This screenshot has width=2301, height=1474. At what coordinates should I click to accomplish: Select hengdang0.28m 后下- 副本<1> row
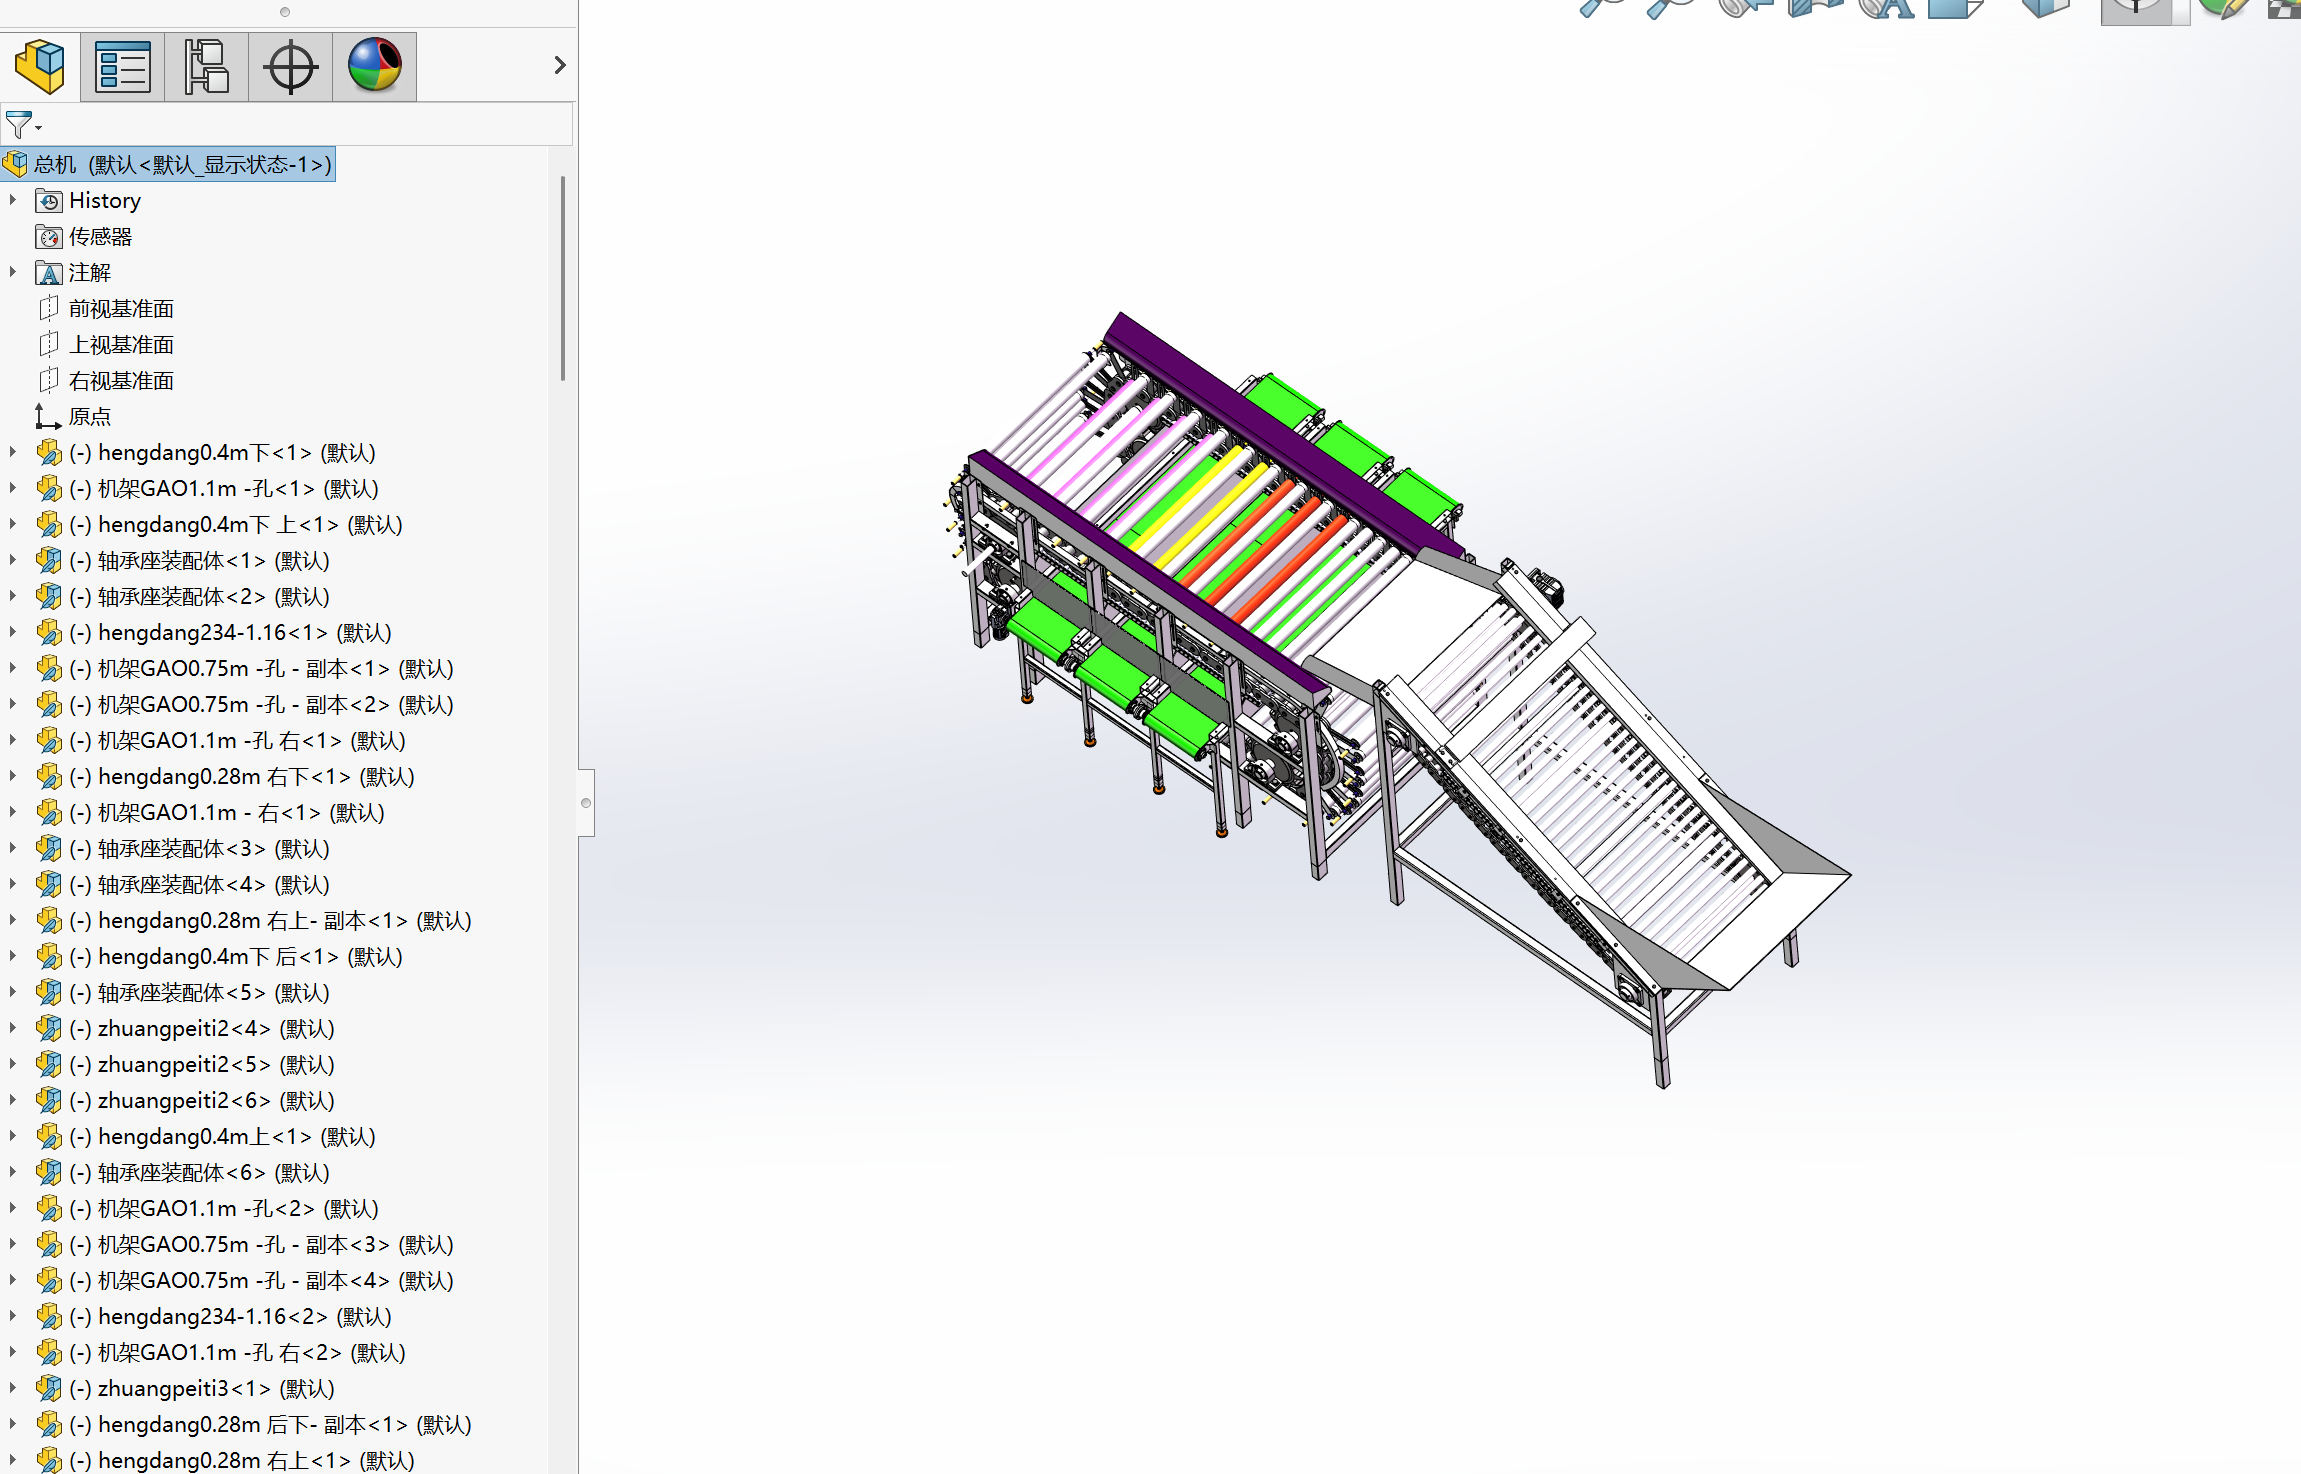[271, 1425]
